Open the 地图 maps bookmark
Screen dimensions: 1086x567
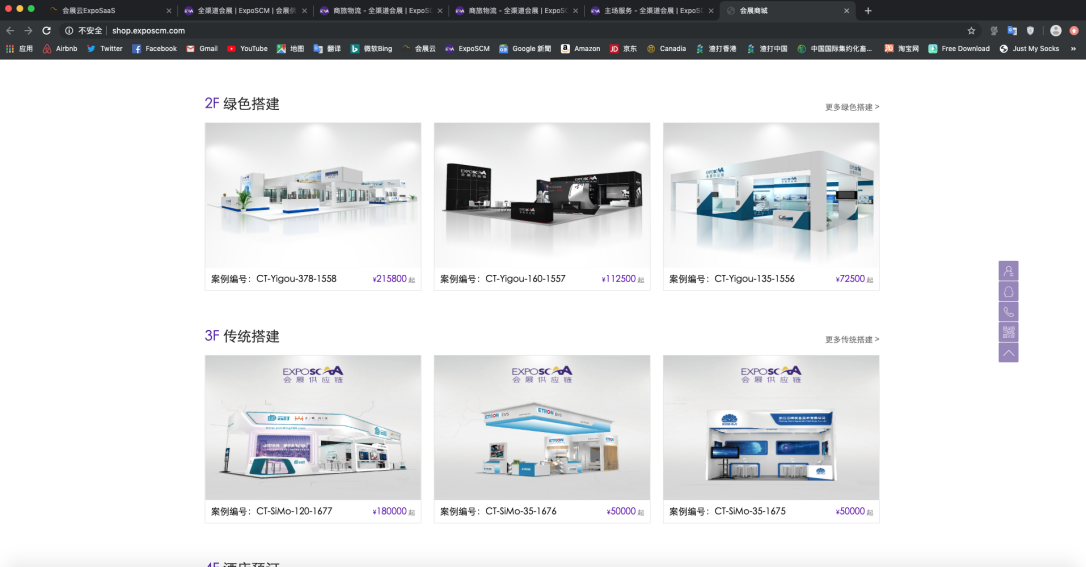pyautogui.click(x=291, y=48)
